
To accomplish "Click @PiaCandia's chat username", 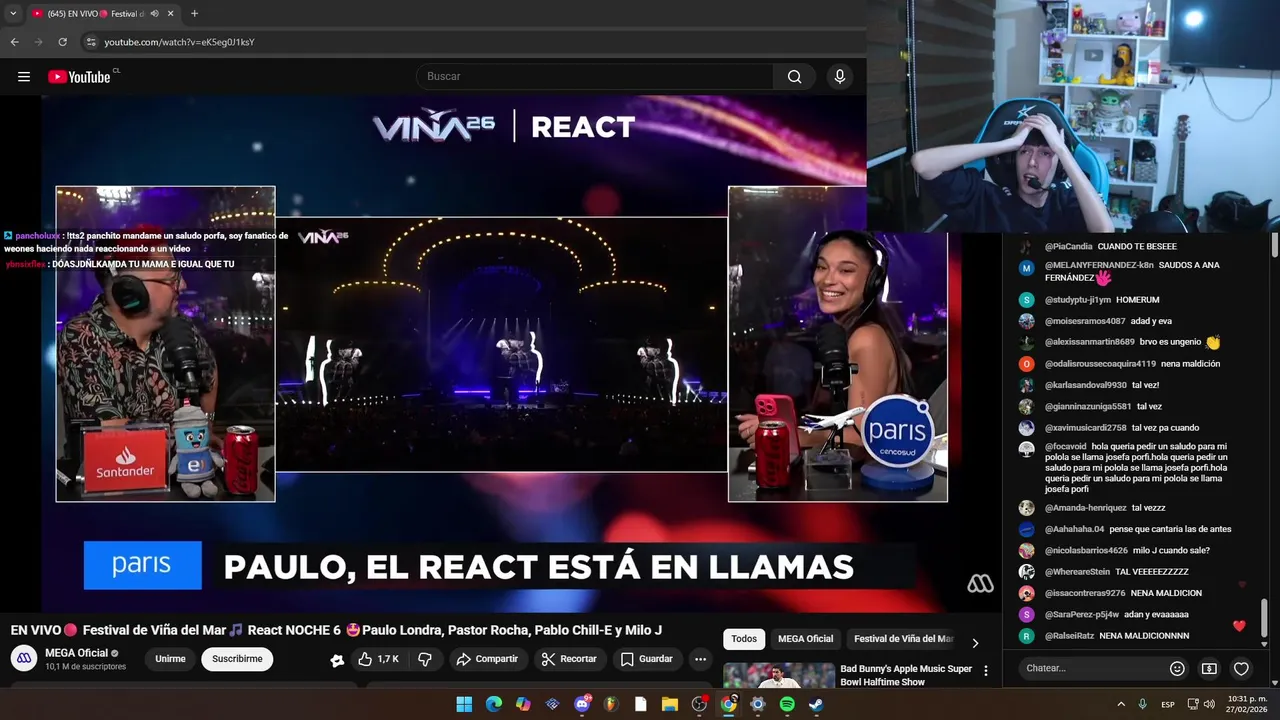I will pos(1069,246).
